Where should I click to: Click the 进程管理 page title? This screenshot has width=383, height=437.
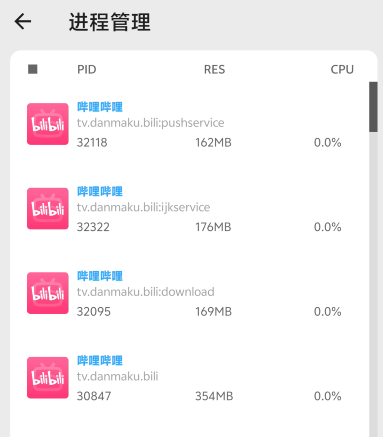click(110, 22)
